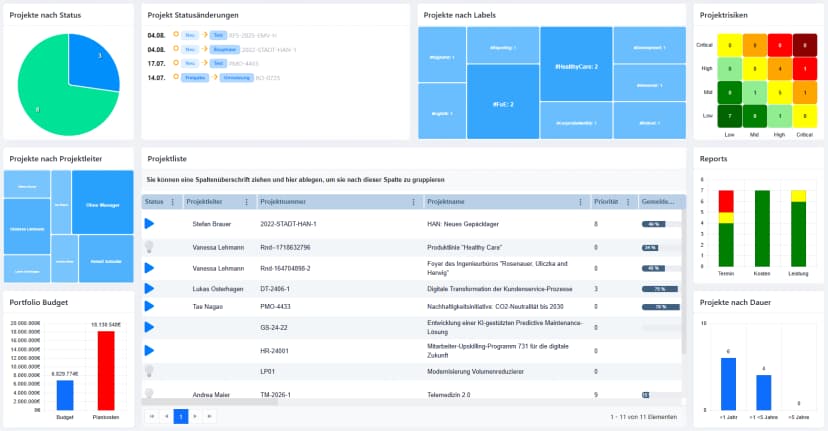Click the 'Stefan Brauer' cell
828x431 pixels.
(212, 224)
